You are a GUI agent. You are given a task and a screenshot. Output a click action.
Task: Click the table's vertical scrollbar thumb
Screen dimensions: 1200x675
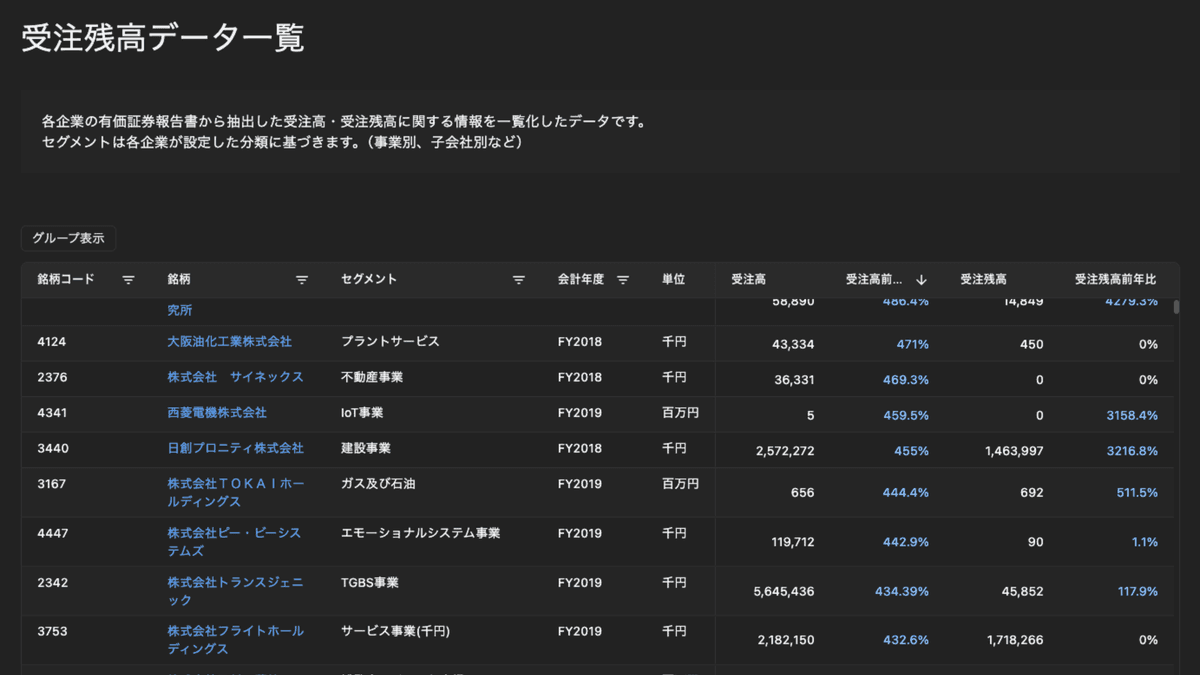point(1175,307)
